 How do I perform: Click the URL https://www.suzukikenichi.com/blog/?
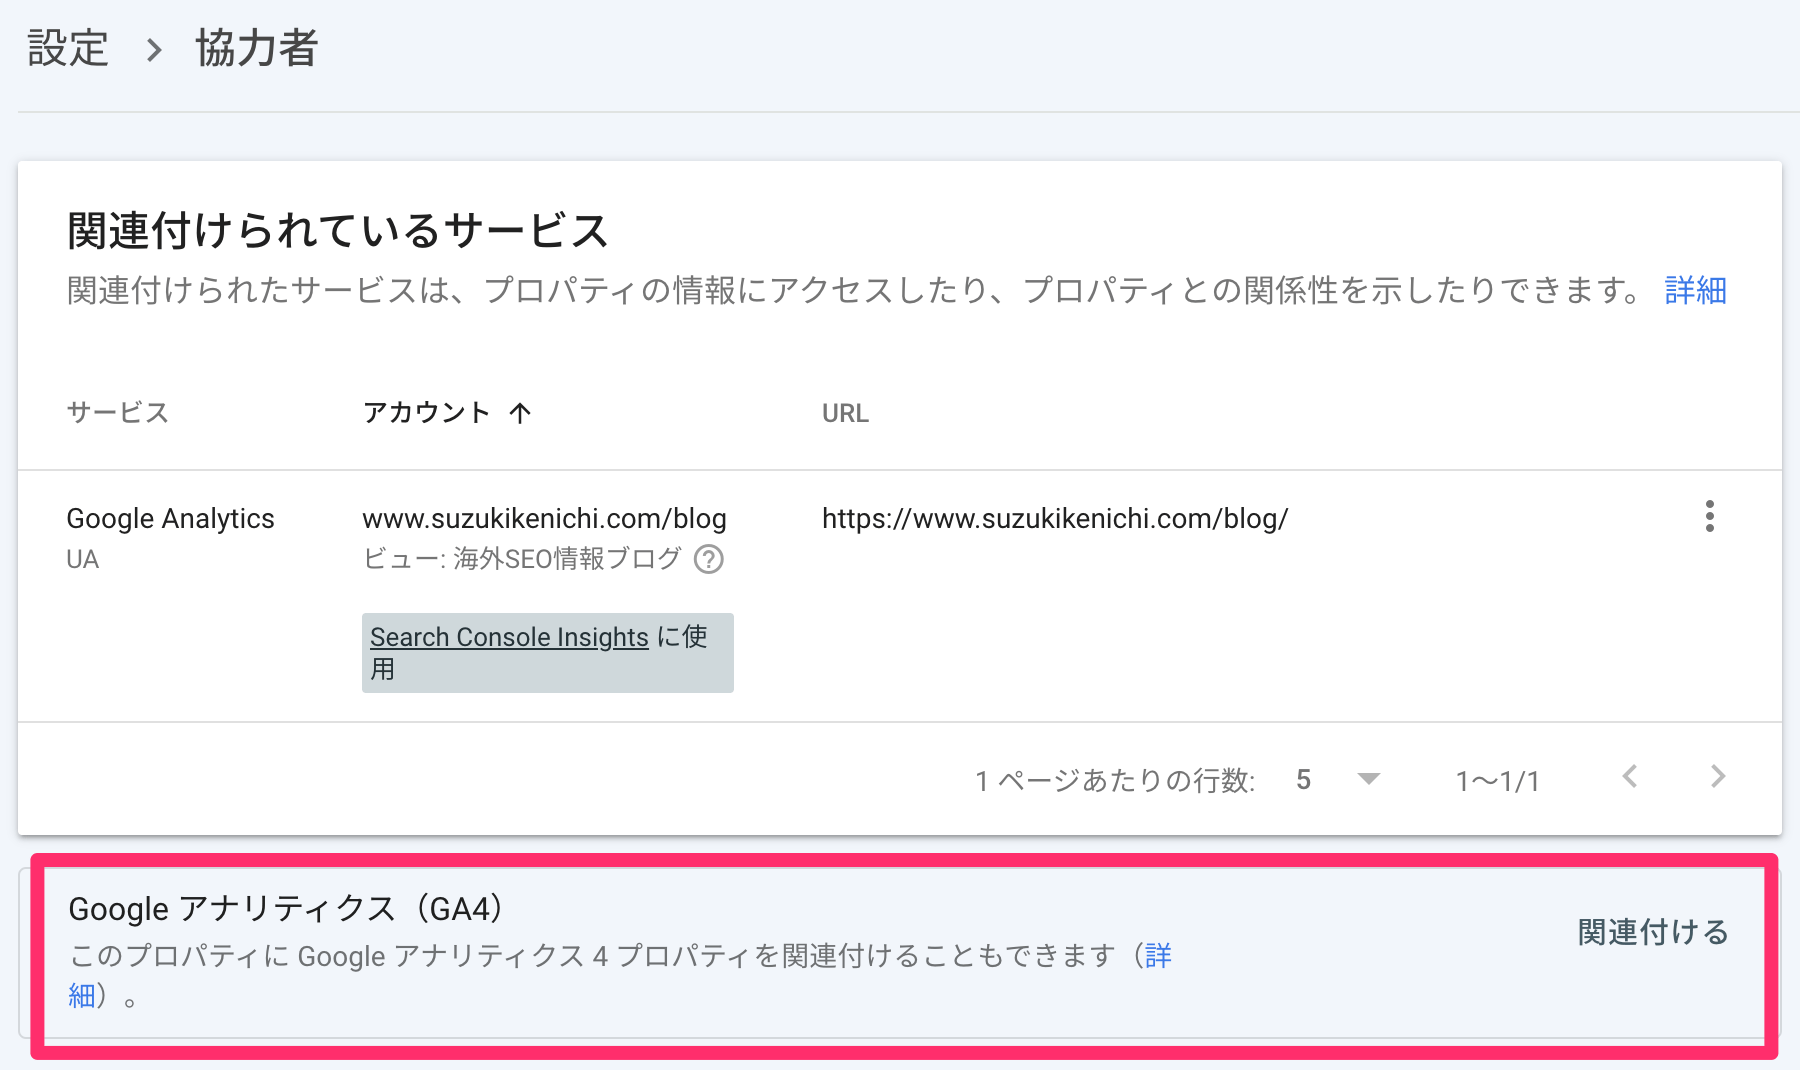tap(1055, 519)
